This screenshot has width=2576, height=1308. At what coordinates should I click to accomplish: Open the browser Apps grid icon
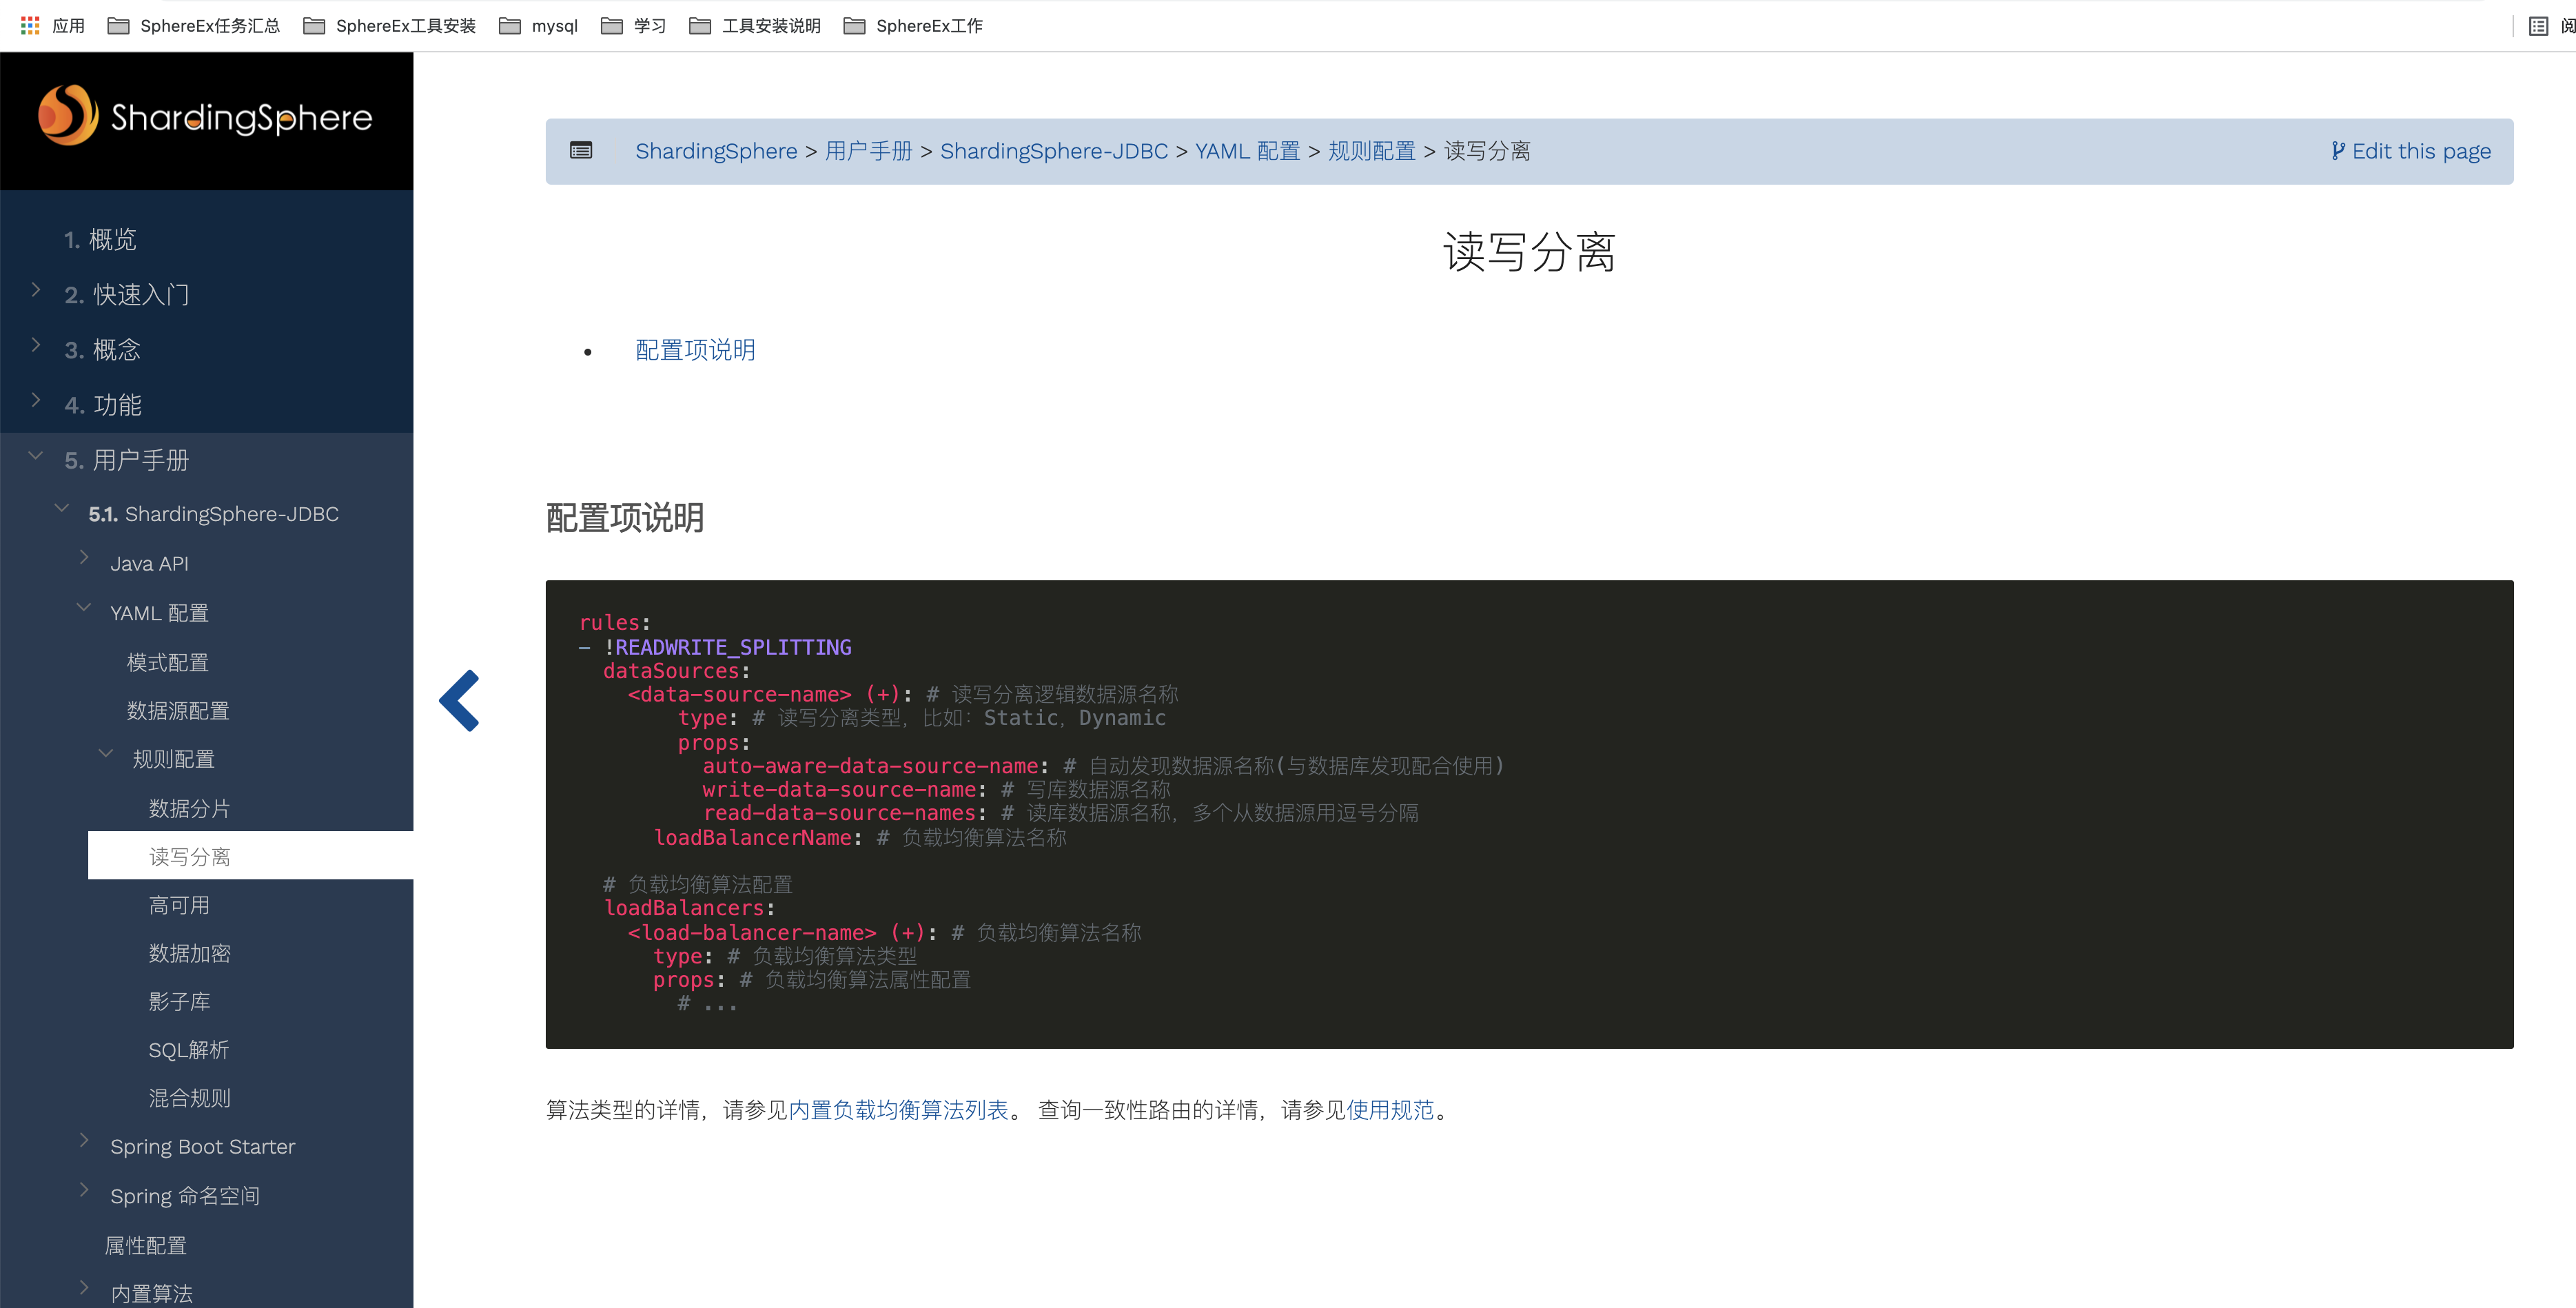tap(30, 25)
